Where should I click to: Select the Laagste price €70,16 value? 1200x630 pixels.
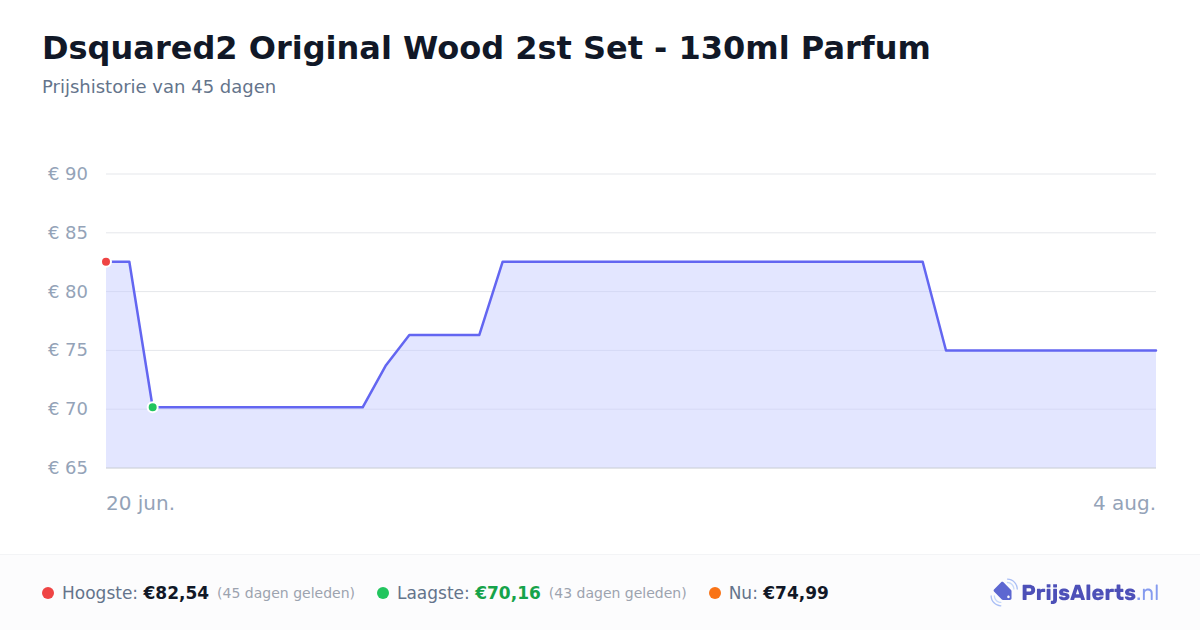[508, 593]
